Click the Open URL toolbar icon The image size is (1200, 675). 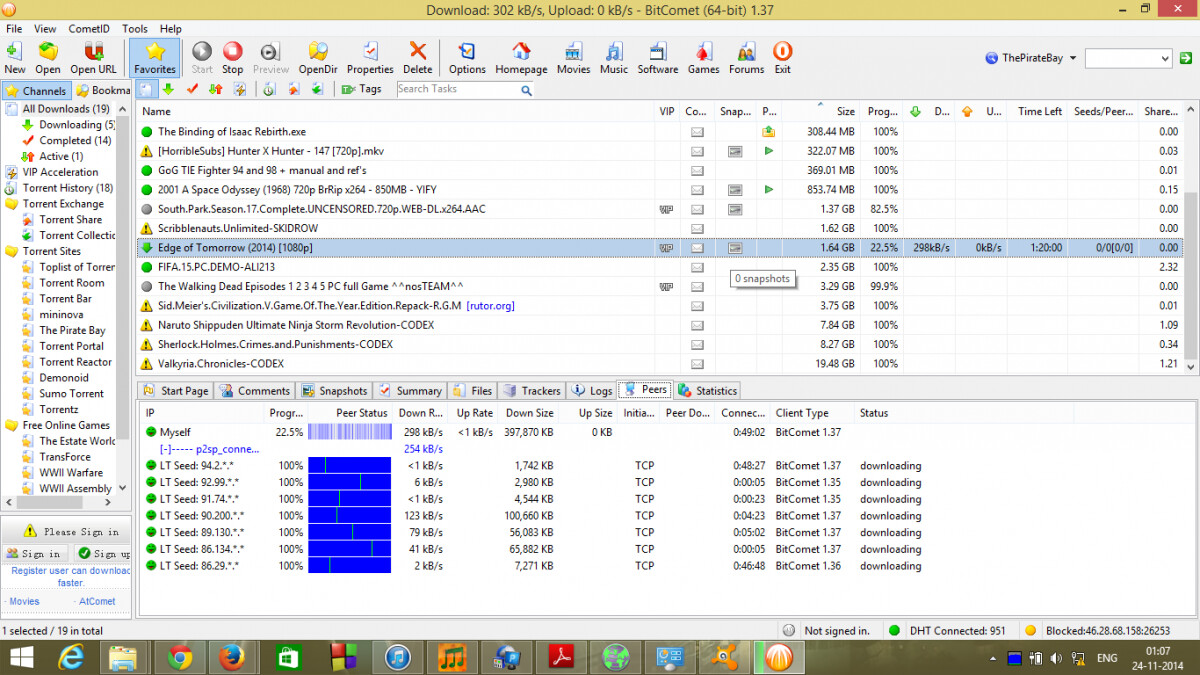(x=93, y=58)
